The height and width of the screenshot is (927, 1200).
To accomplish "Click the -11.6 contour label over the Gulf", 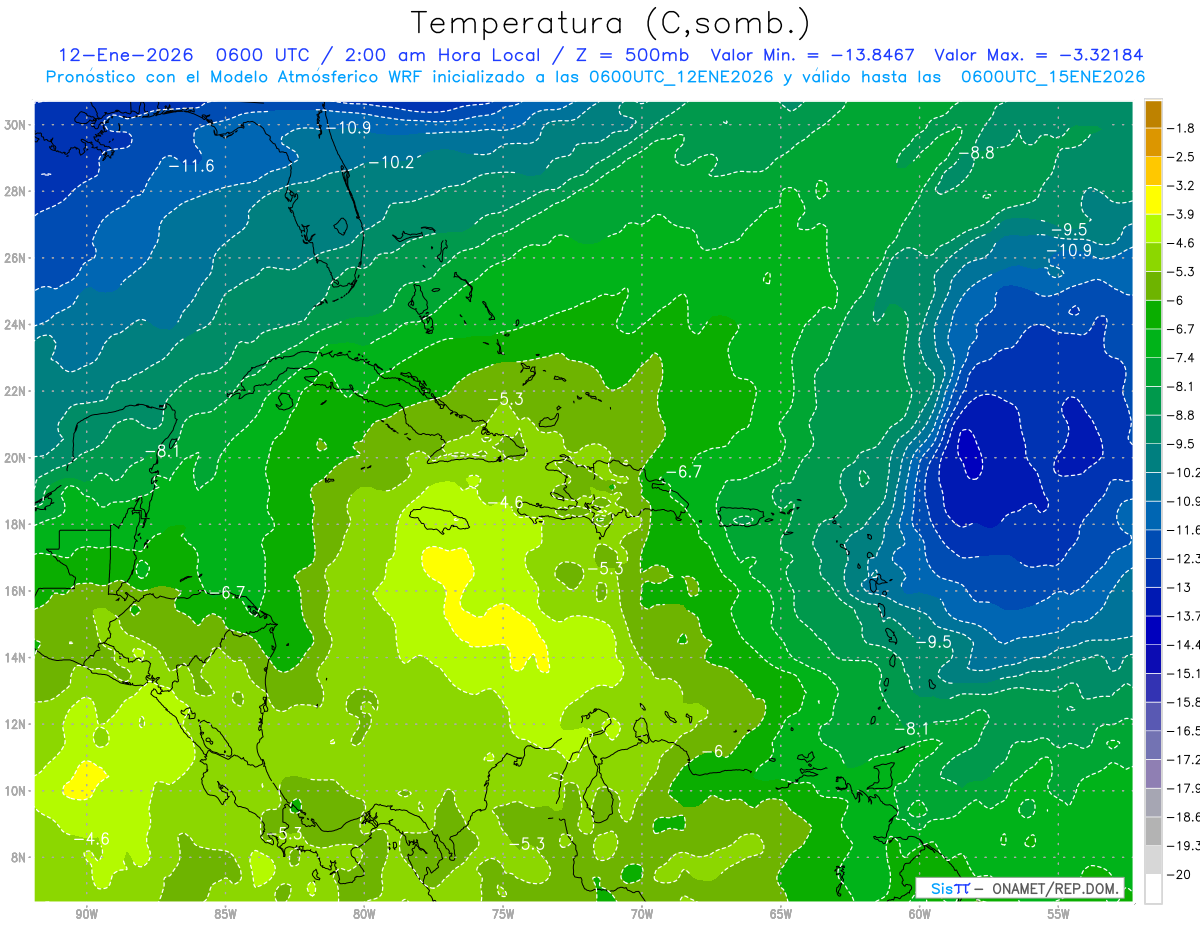I will tap(191, 165).
